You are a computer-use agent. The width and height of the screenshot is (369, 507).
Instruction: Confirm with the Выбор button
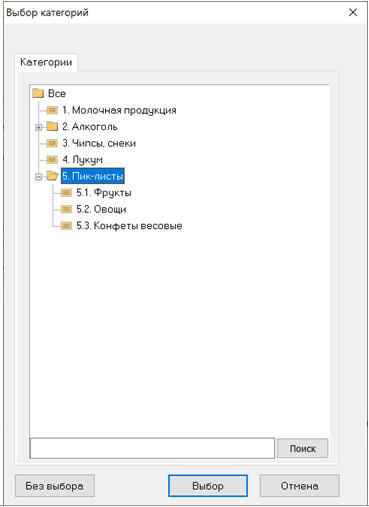pyautogui.click(x=208, y=486)
